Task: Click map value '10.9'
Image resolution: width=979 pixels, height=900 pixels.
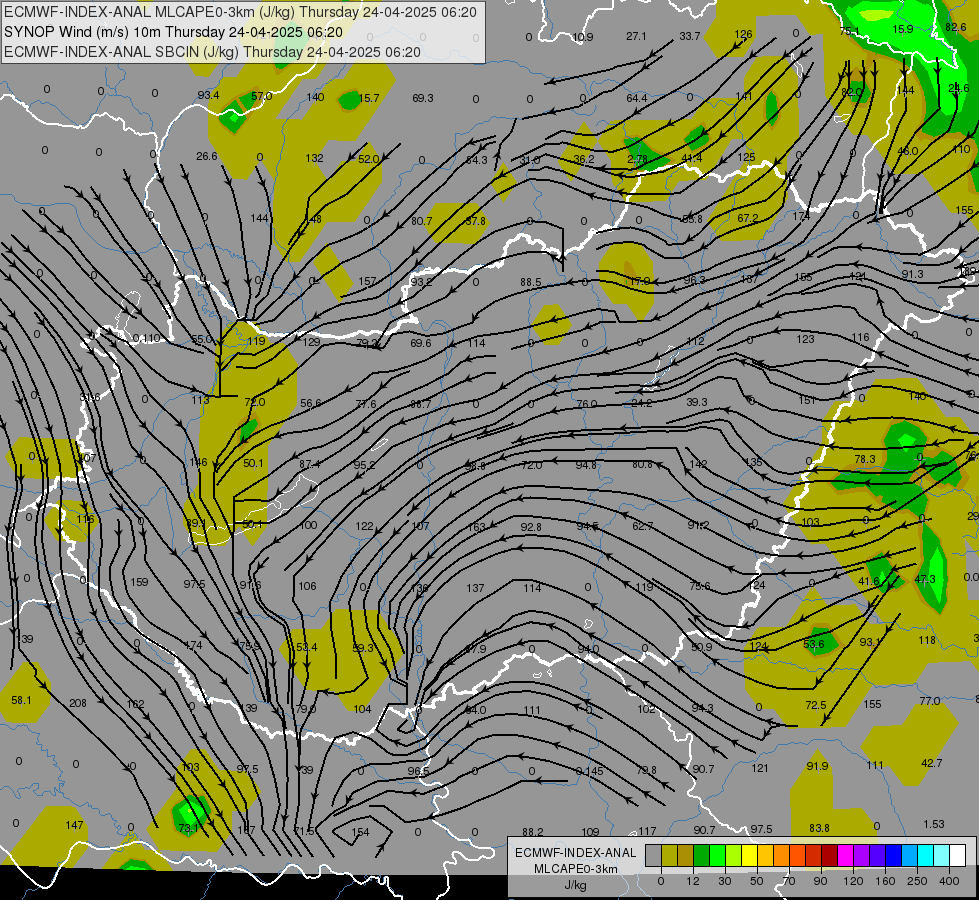Action: (x=583, y=37)
